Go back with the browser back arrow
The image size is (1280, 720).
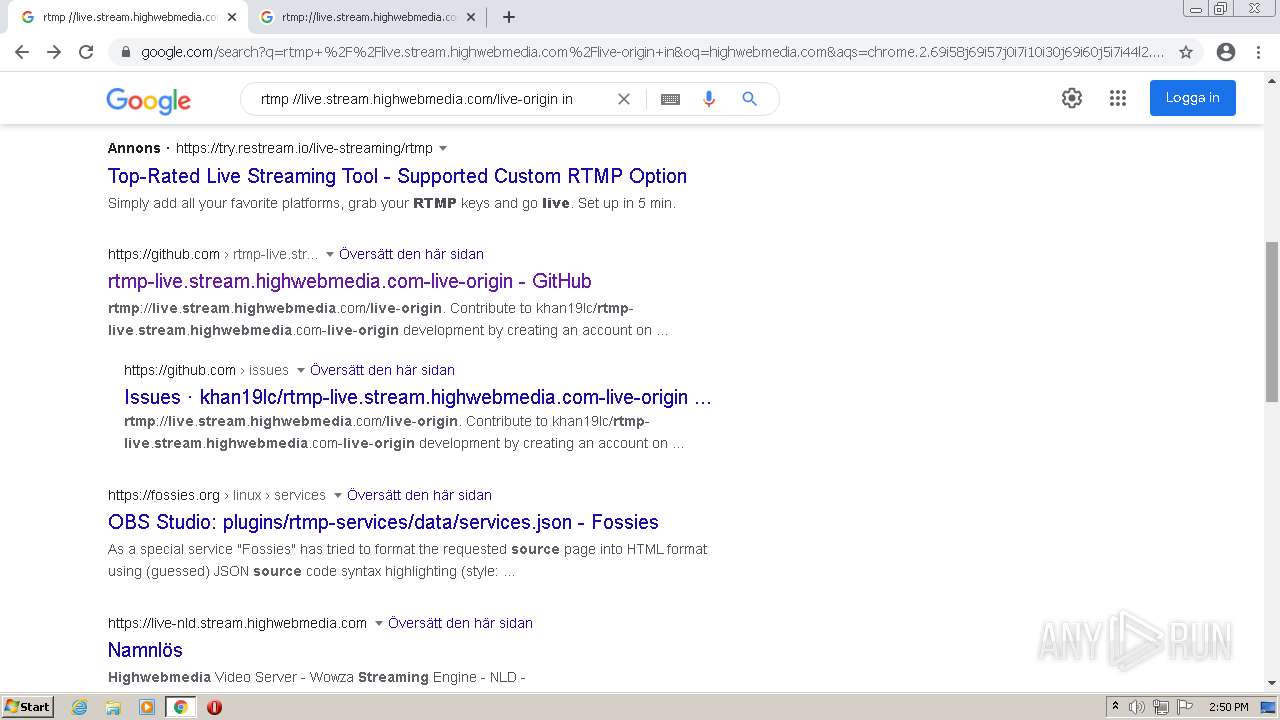[22, 52]
